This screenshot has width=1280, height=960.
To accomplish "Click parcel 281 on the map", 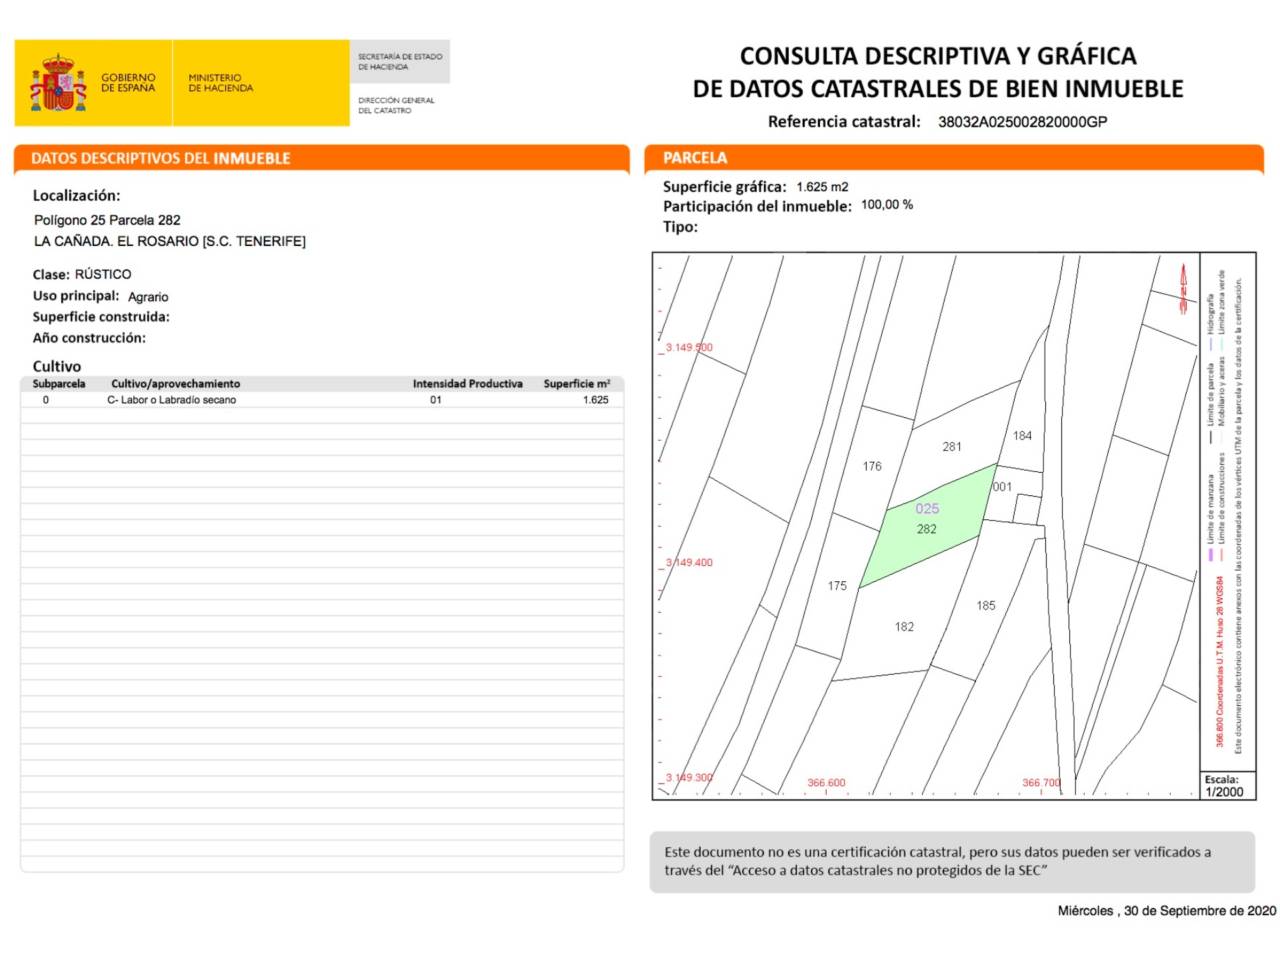I will click(952, 447).
